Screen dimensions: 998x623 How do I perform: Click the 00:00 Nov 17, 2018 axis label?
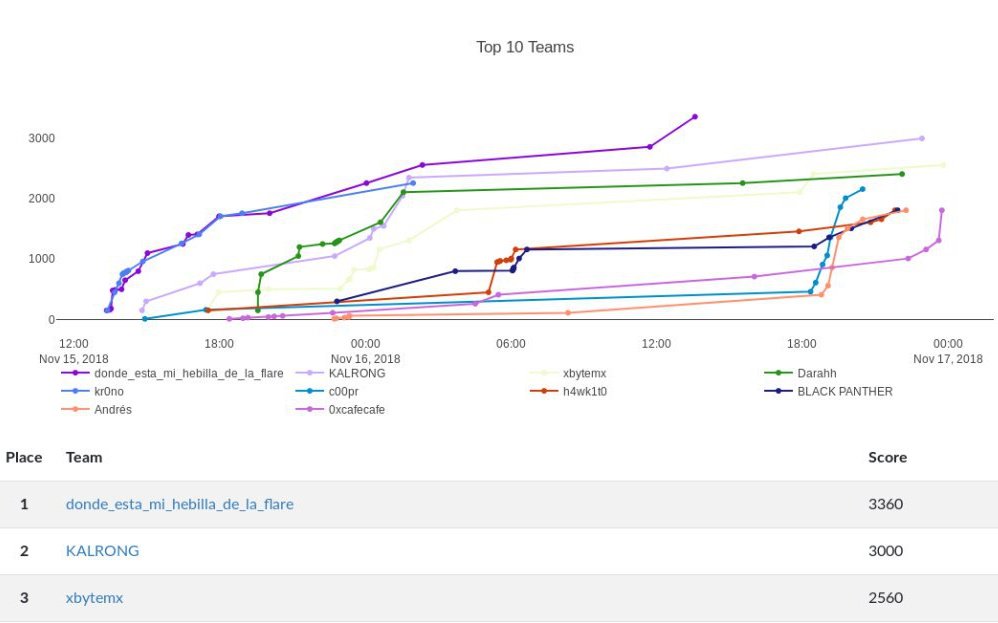coord(948,351)
